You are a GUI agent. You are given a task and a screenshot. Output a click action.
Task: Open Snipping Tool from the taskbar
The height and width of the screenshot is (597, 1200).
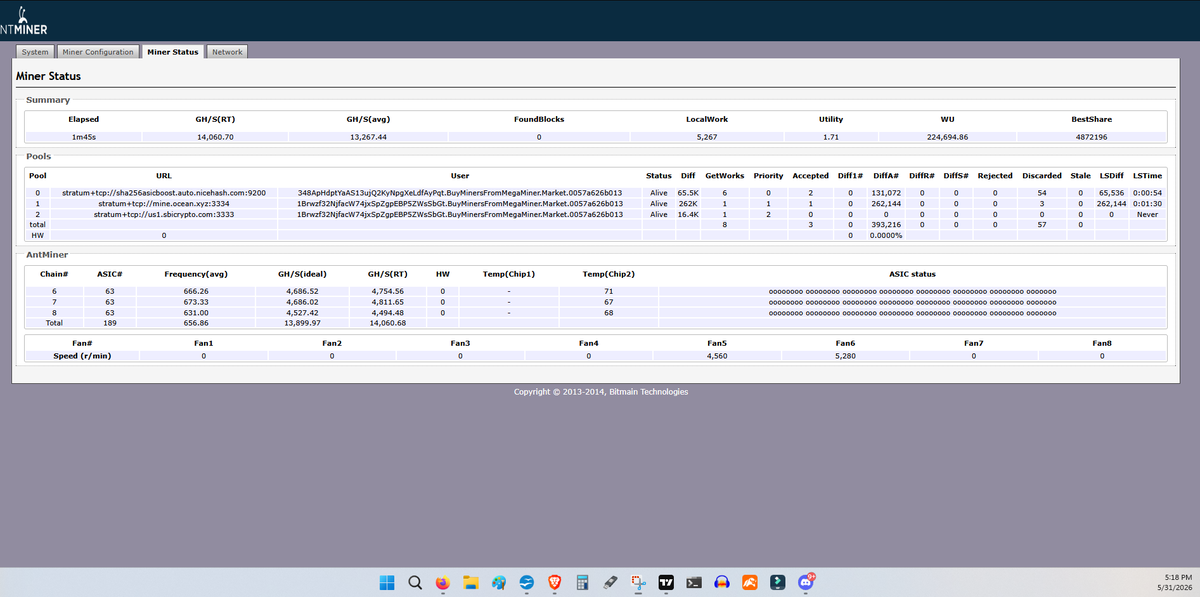(x=638, y=582)
